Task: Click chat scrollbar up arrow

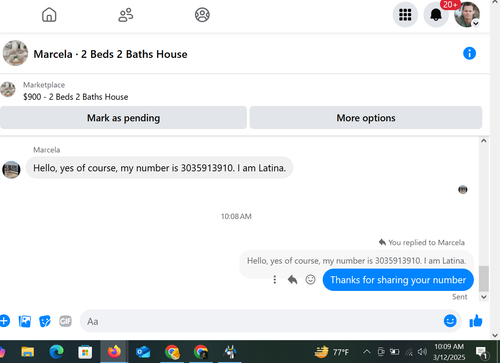Action: 484,141
